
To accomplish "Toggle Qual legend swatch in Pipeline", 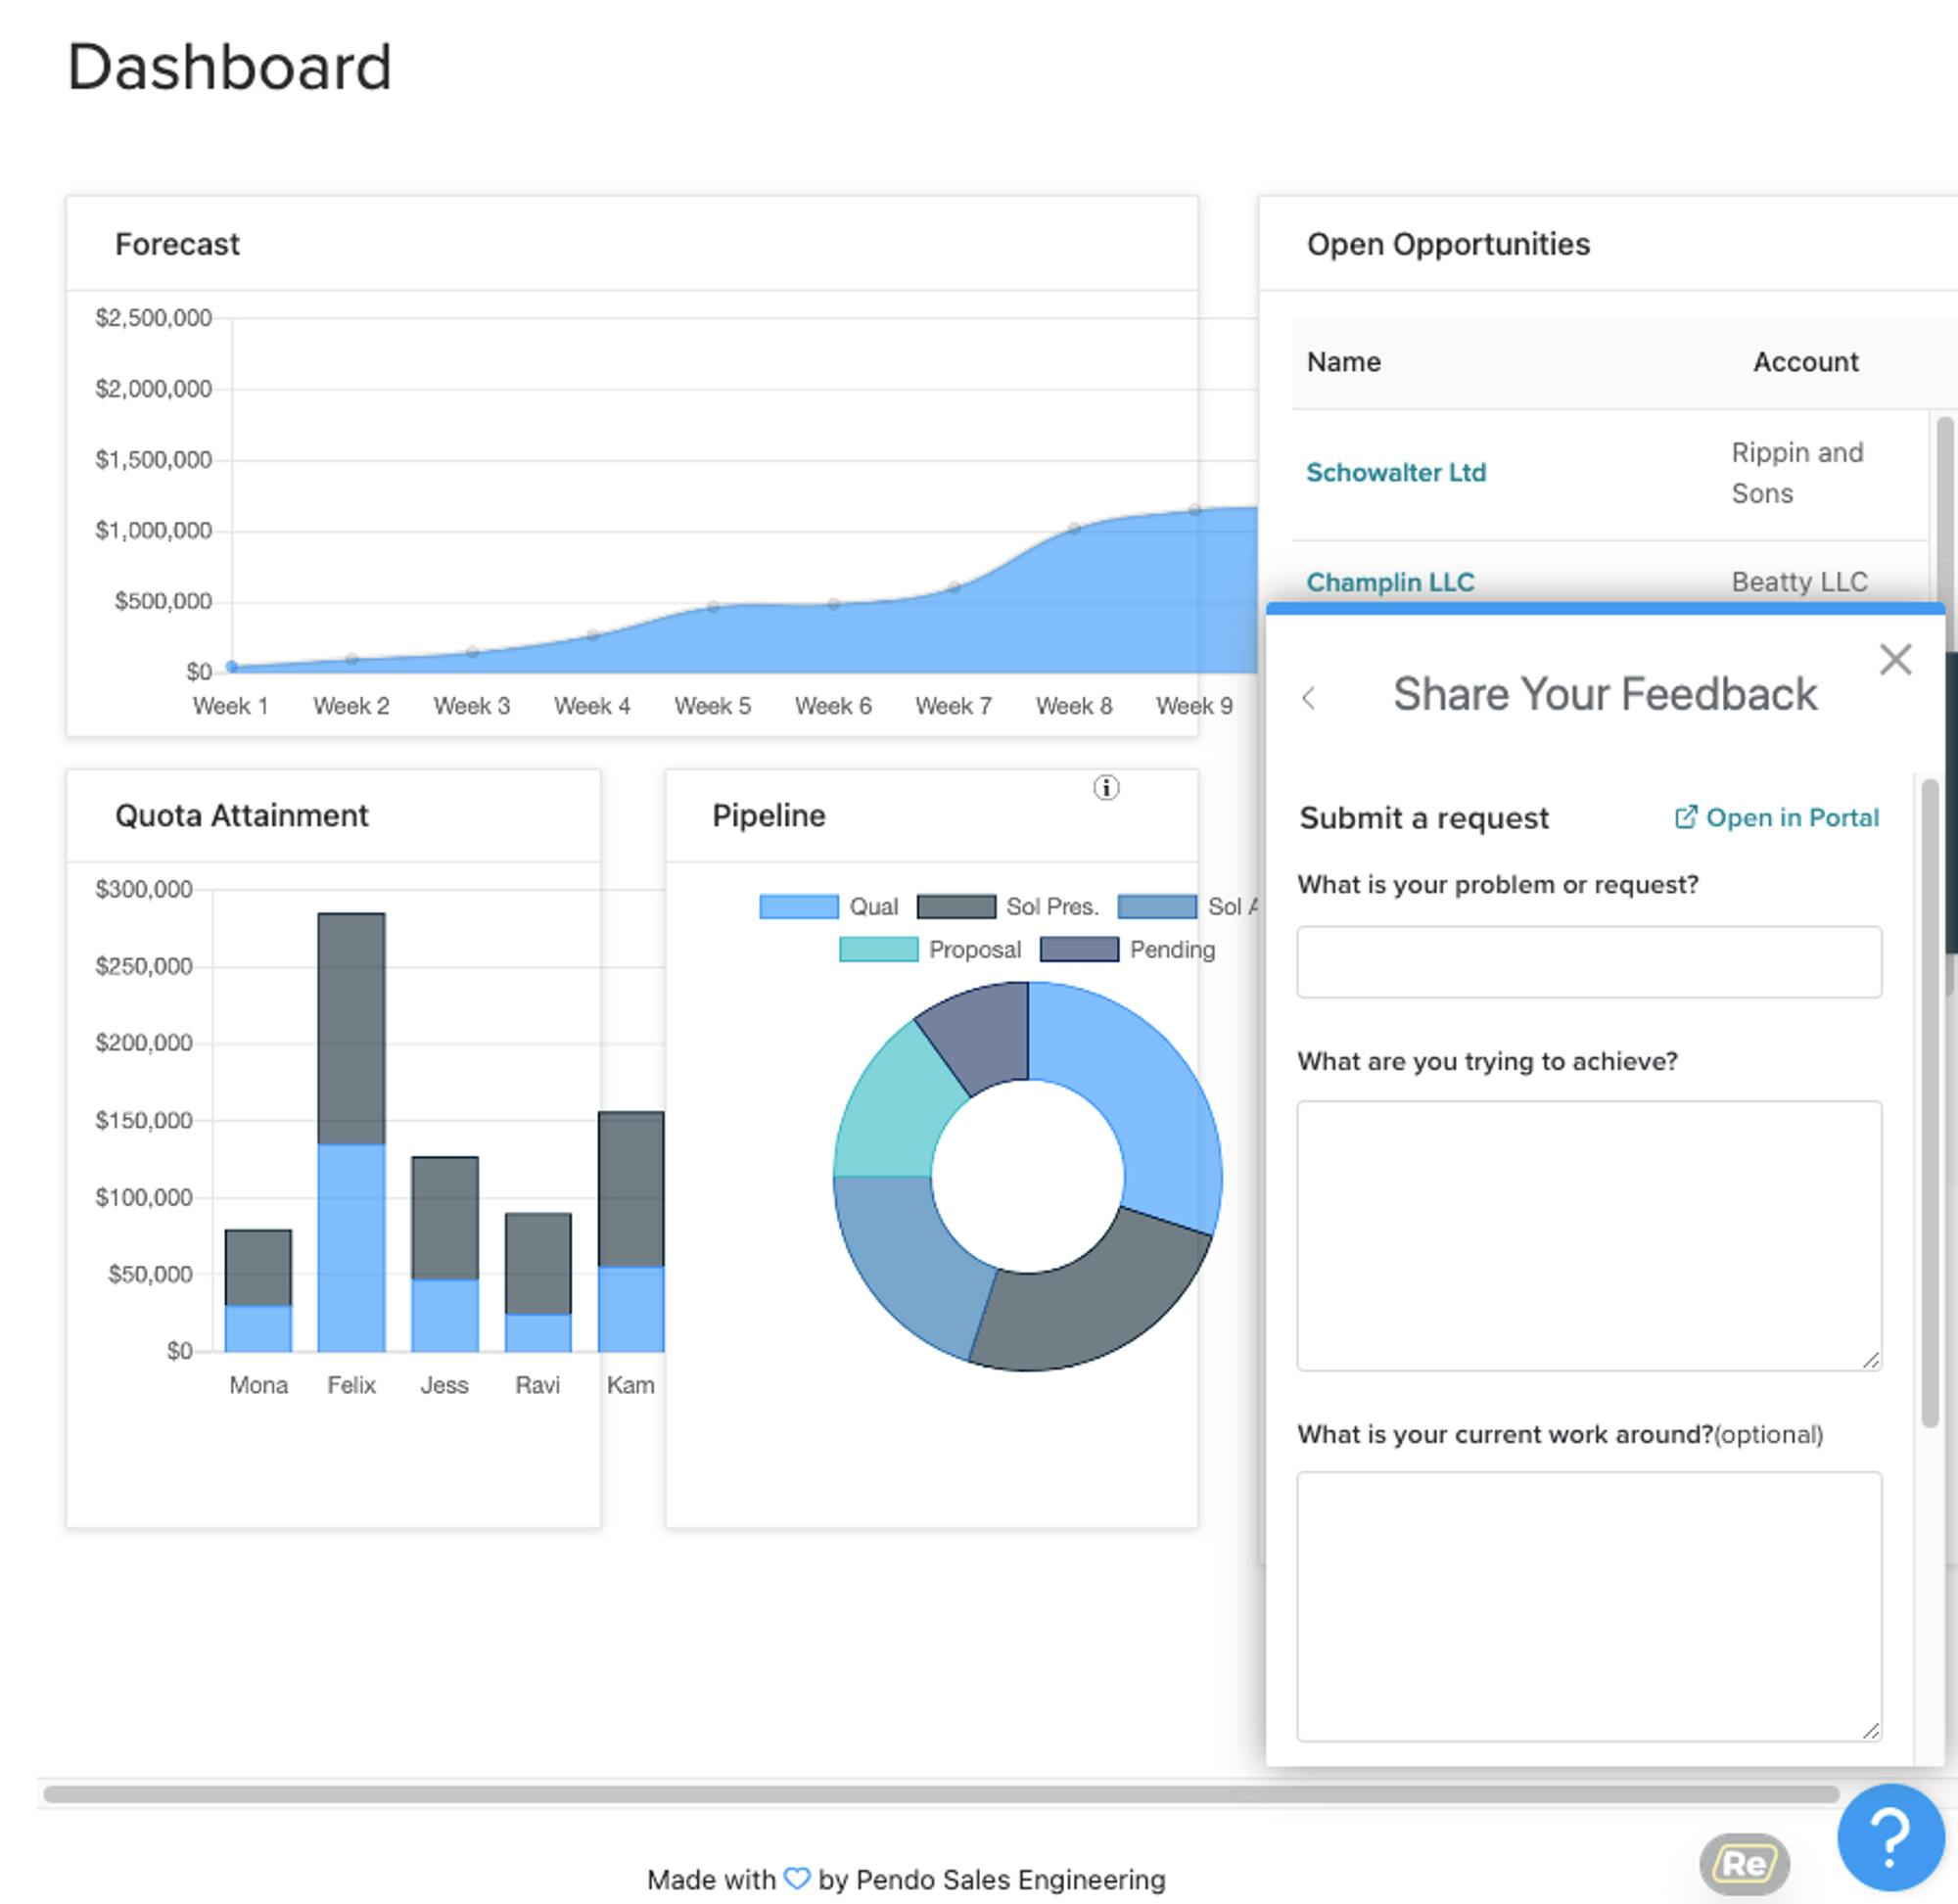I will 798,907.
